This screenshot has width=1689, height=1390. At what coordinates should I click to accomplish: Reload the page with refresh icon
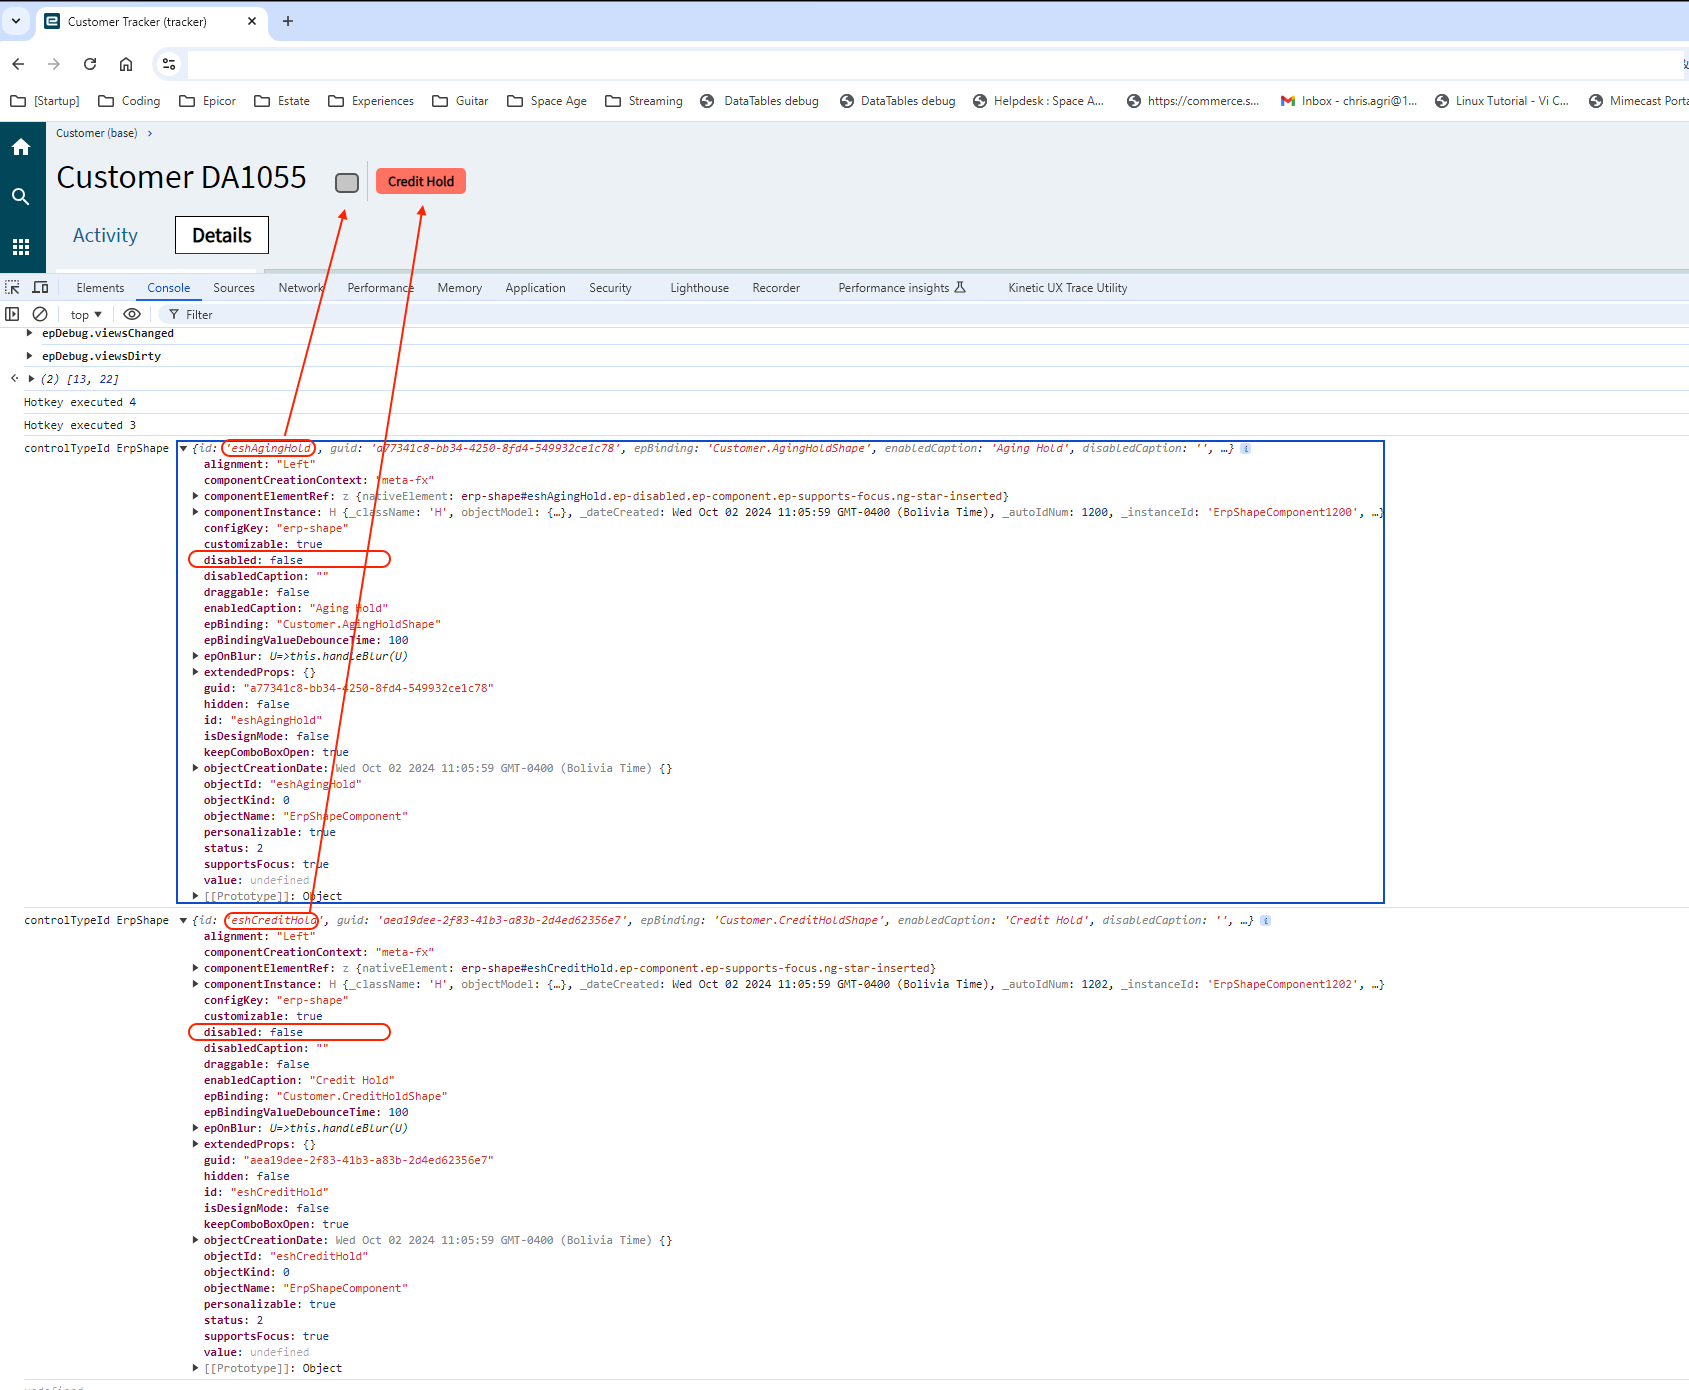click(x=90, y=64)
